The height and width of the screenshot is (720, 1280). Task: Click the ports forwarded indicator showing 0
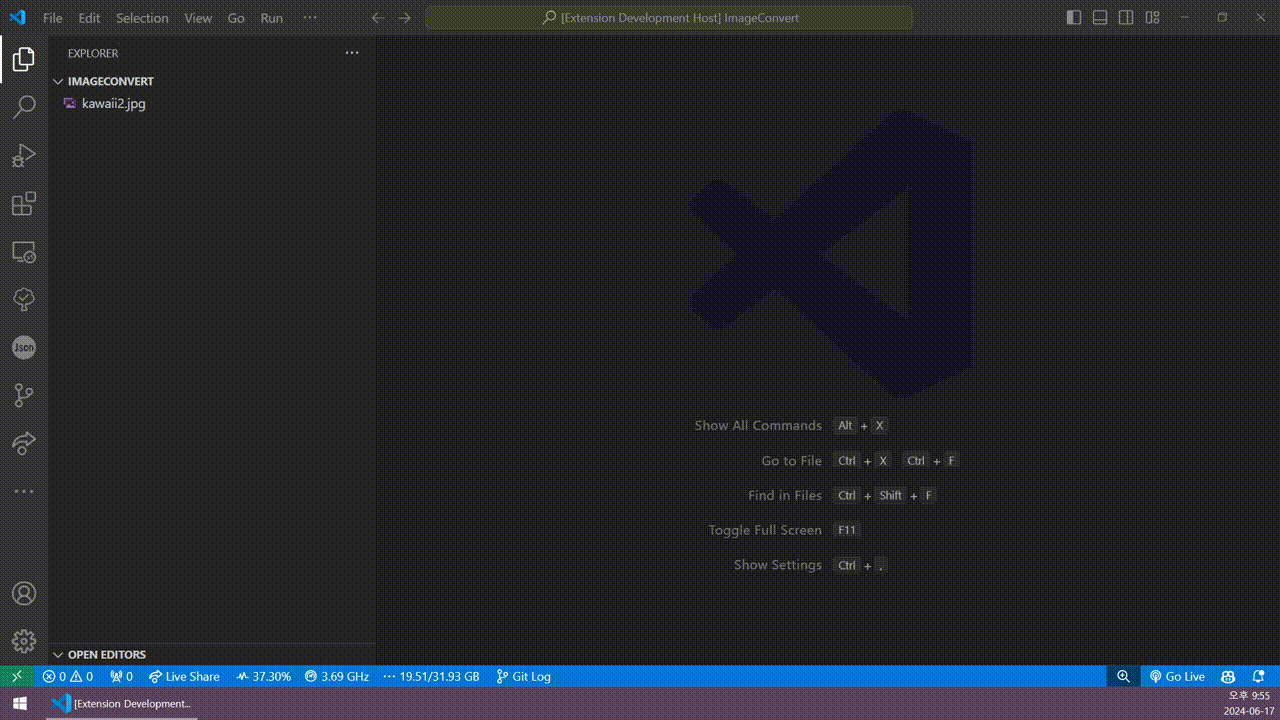(x=122, y=676)
